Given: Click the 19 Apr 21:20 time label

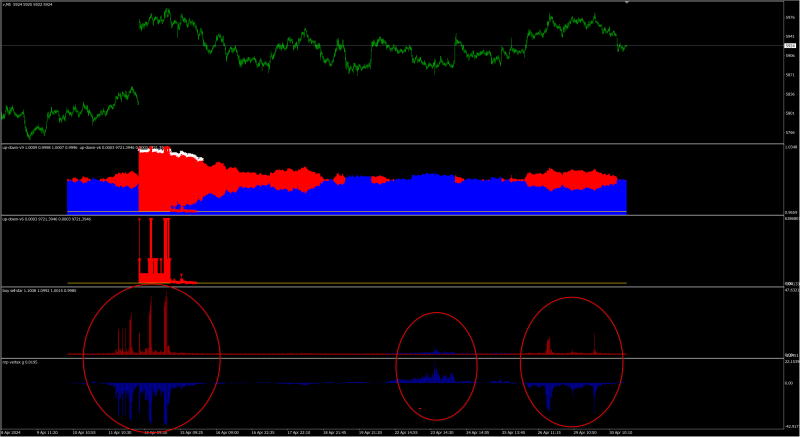Looking at the screenshot, I should [x=369, y=432].
